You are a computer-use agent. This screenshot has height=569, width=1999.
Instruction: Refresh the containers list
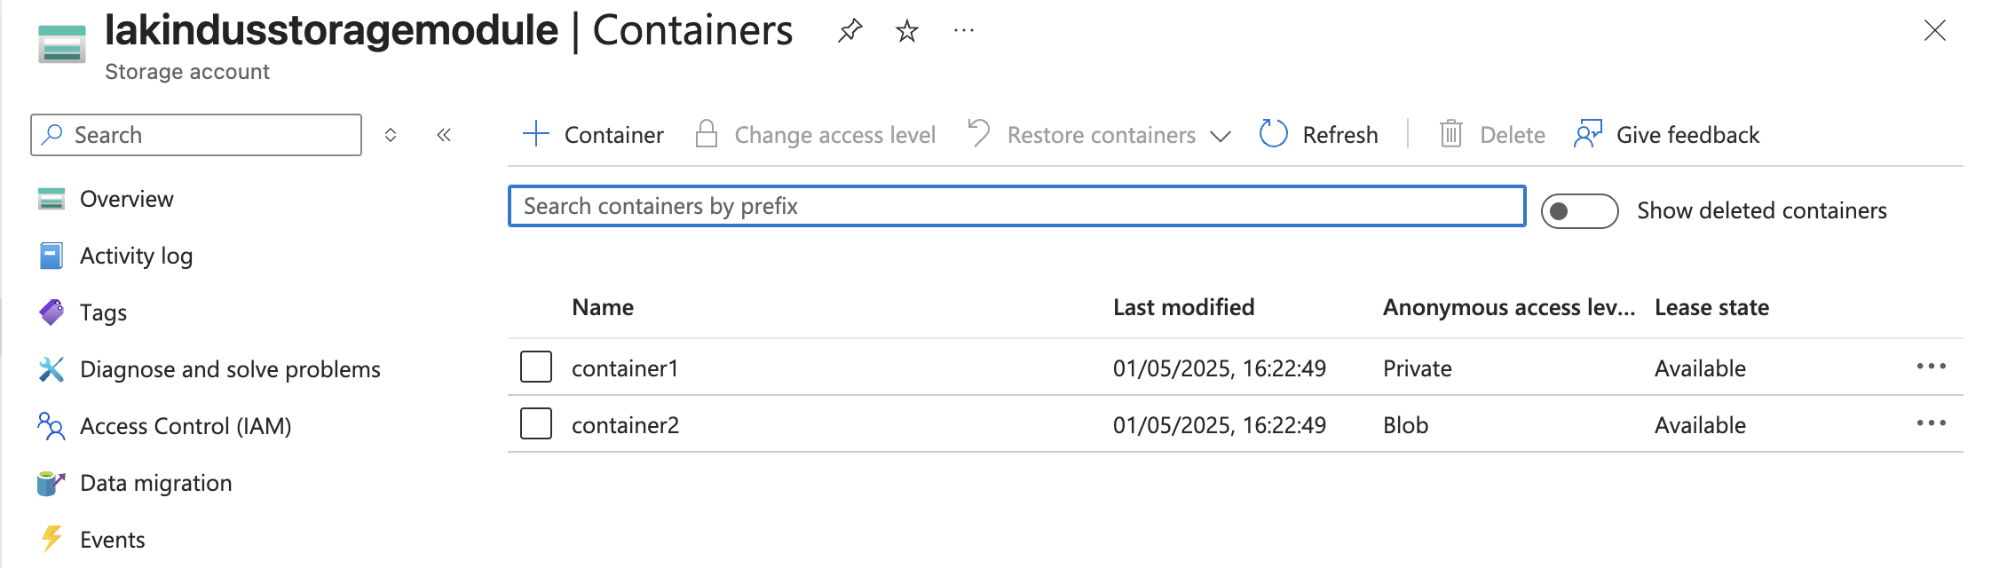tap(1319, 135)
